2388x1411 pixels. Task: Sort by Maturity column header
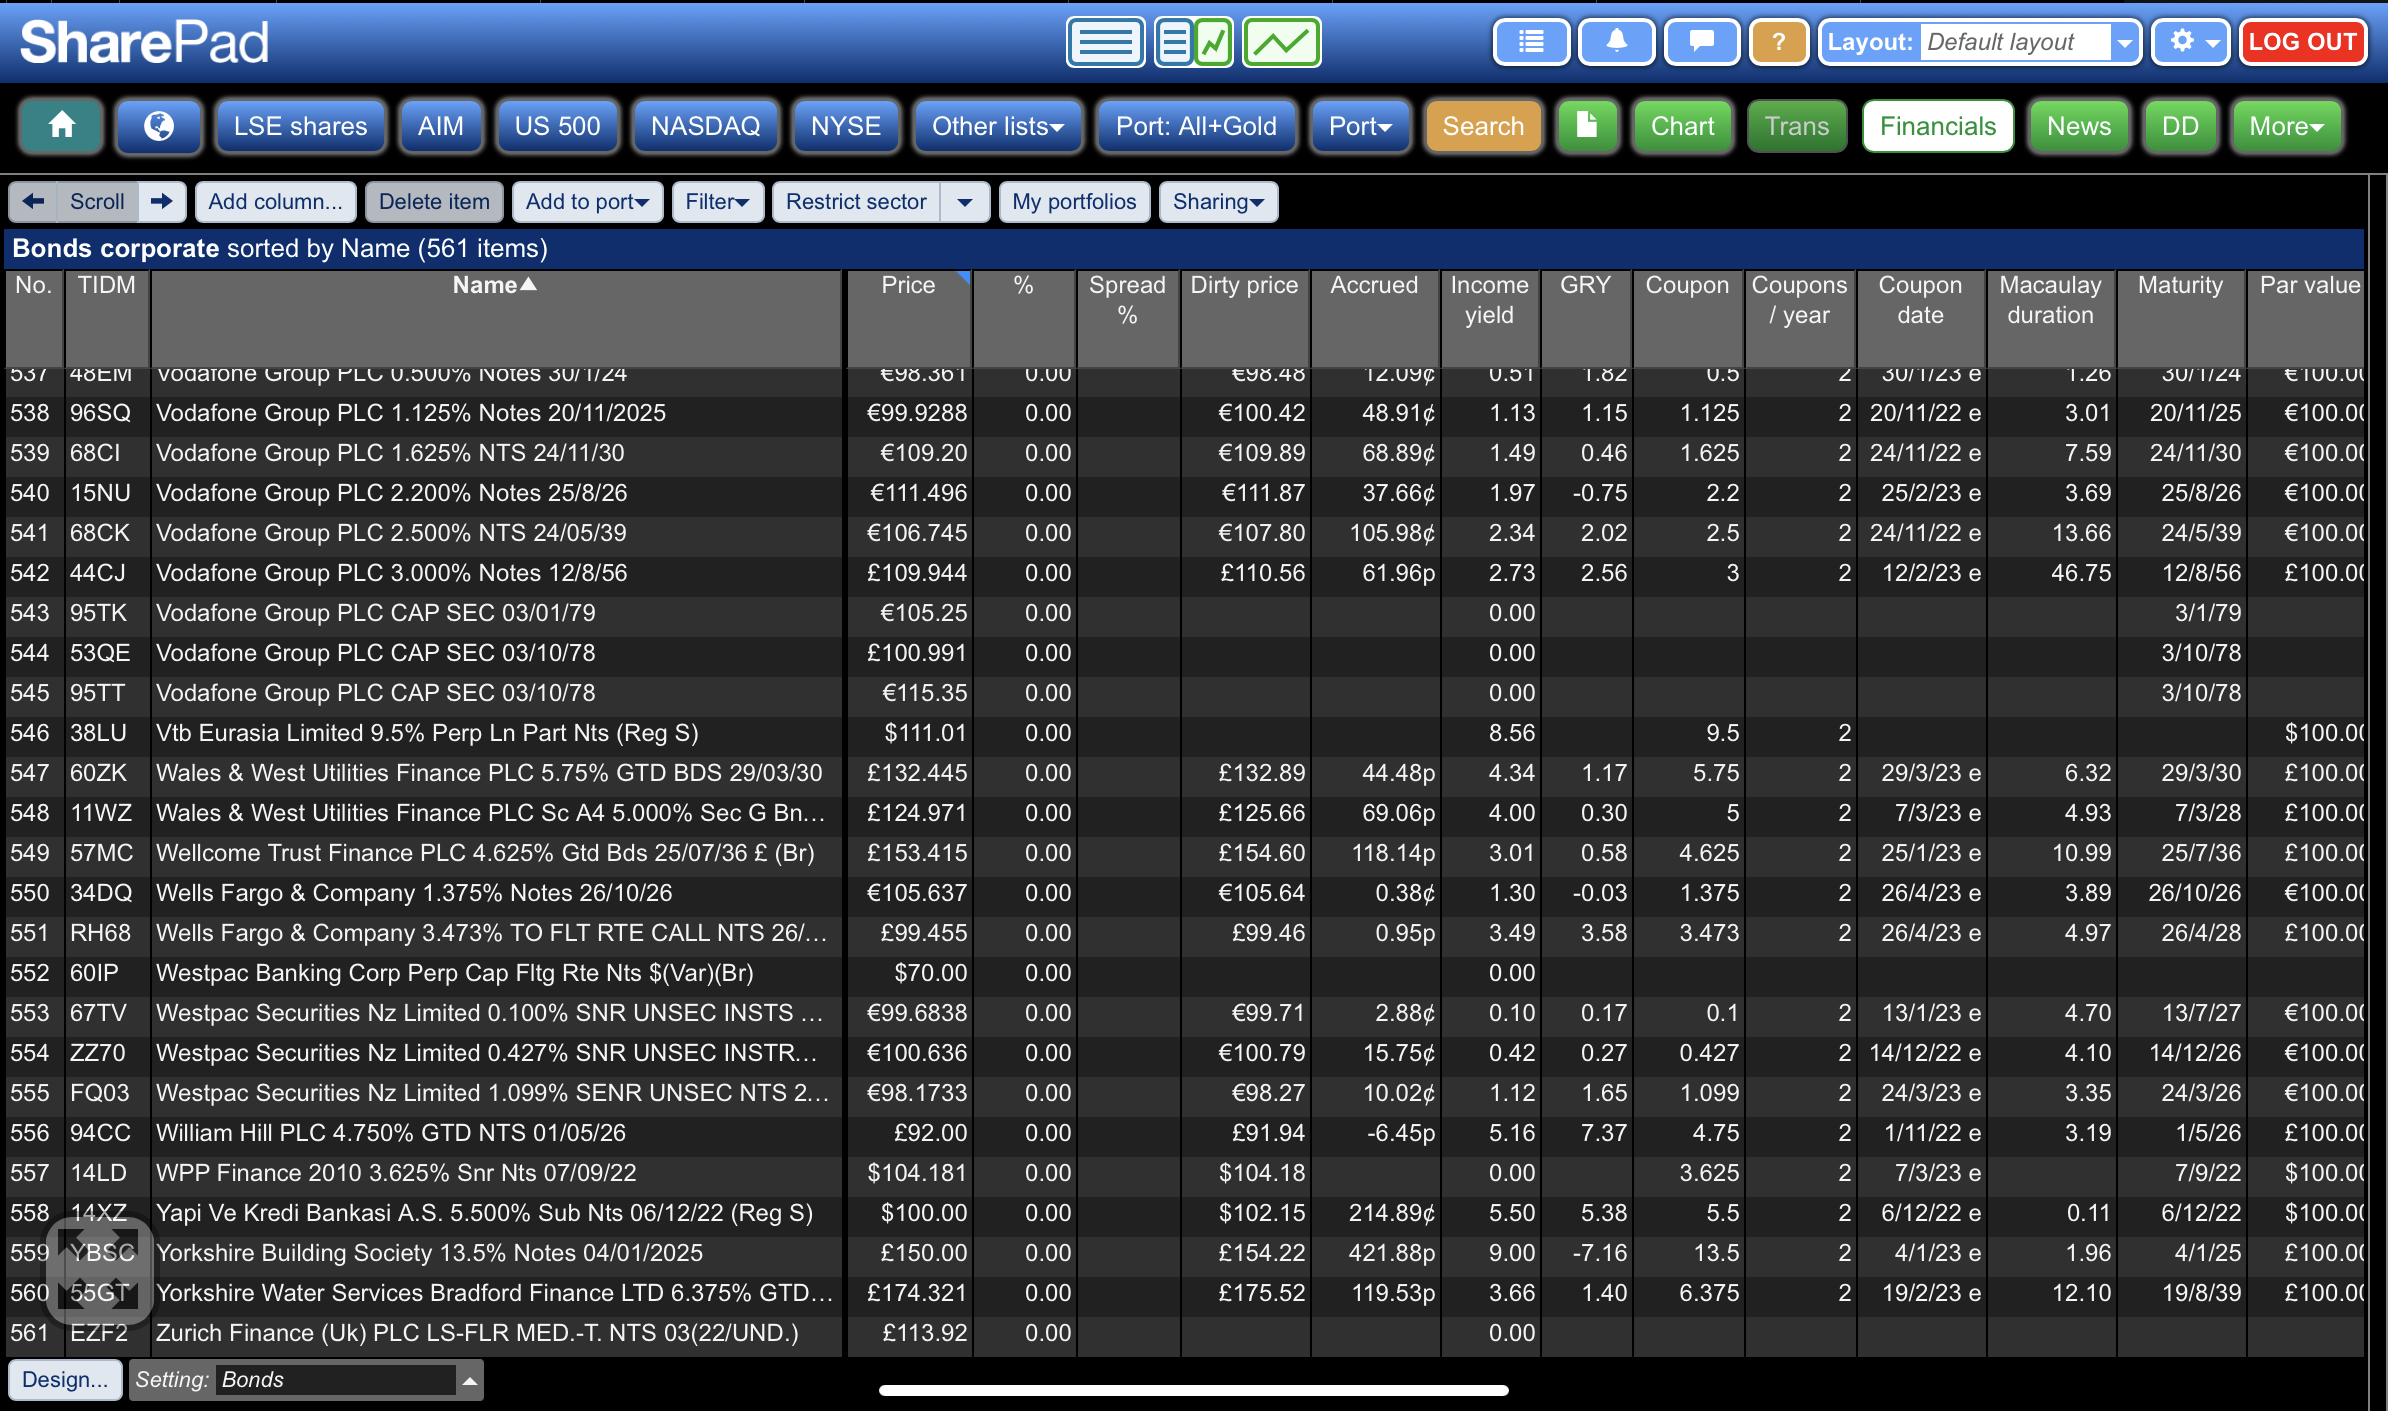tap(2180, 317)
